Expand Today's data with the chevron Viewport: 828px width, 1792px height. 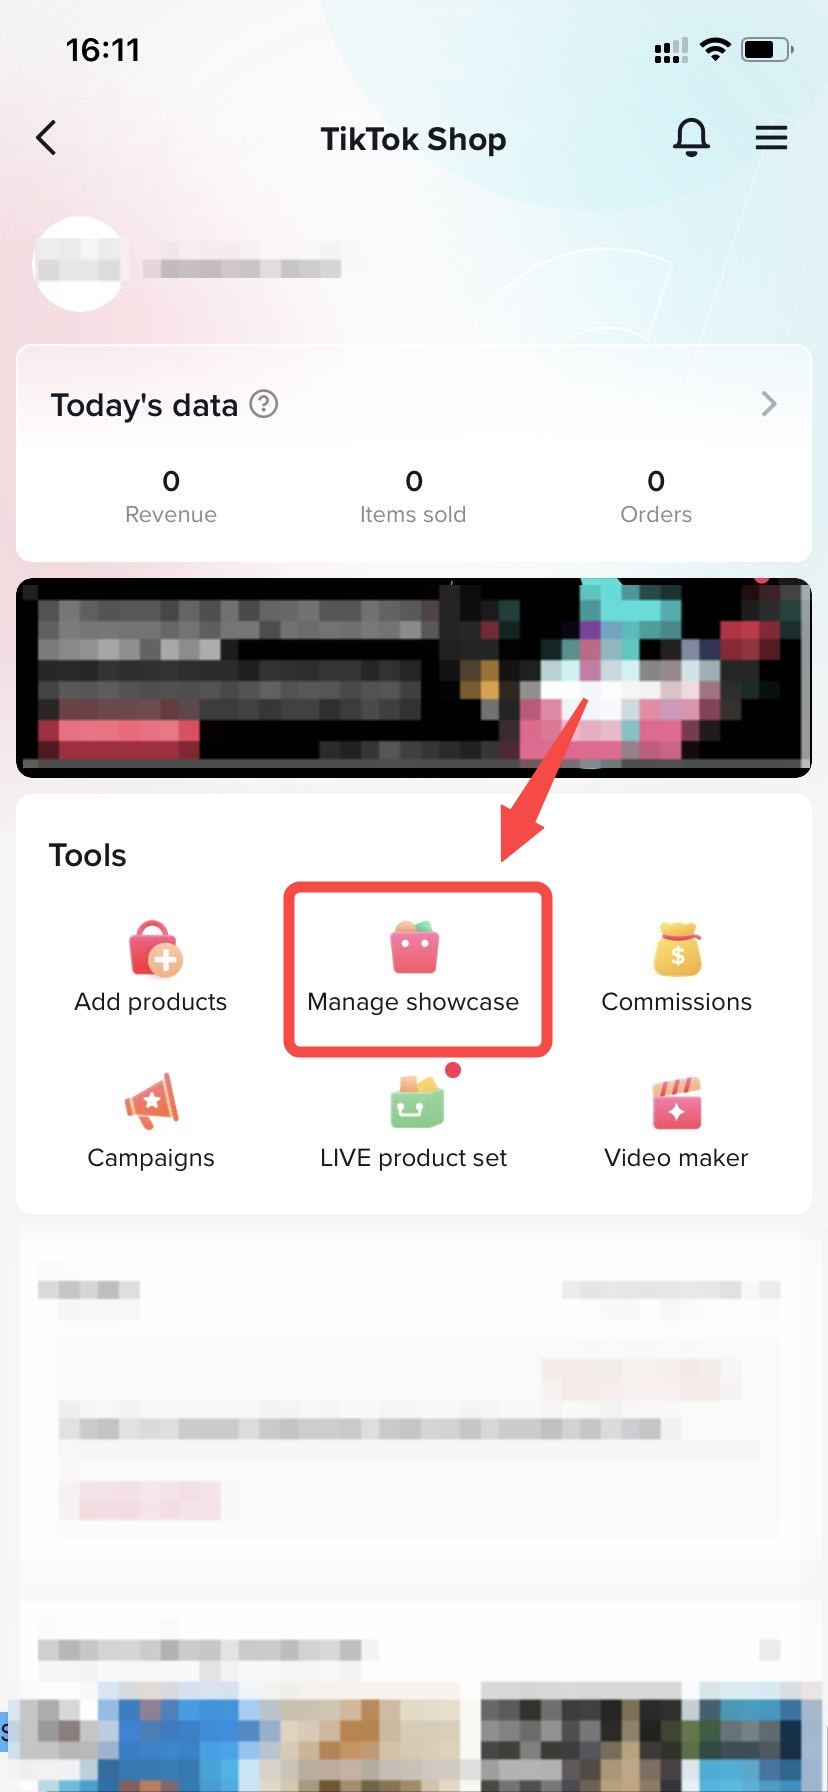click(768, 404)
